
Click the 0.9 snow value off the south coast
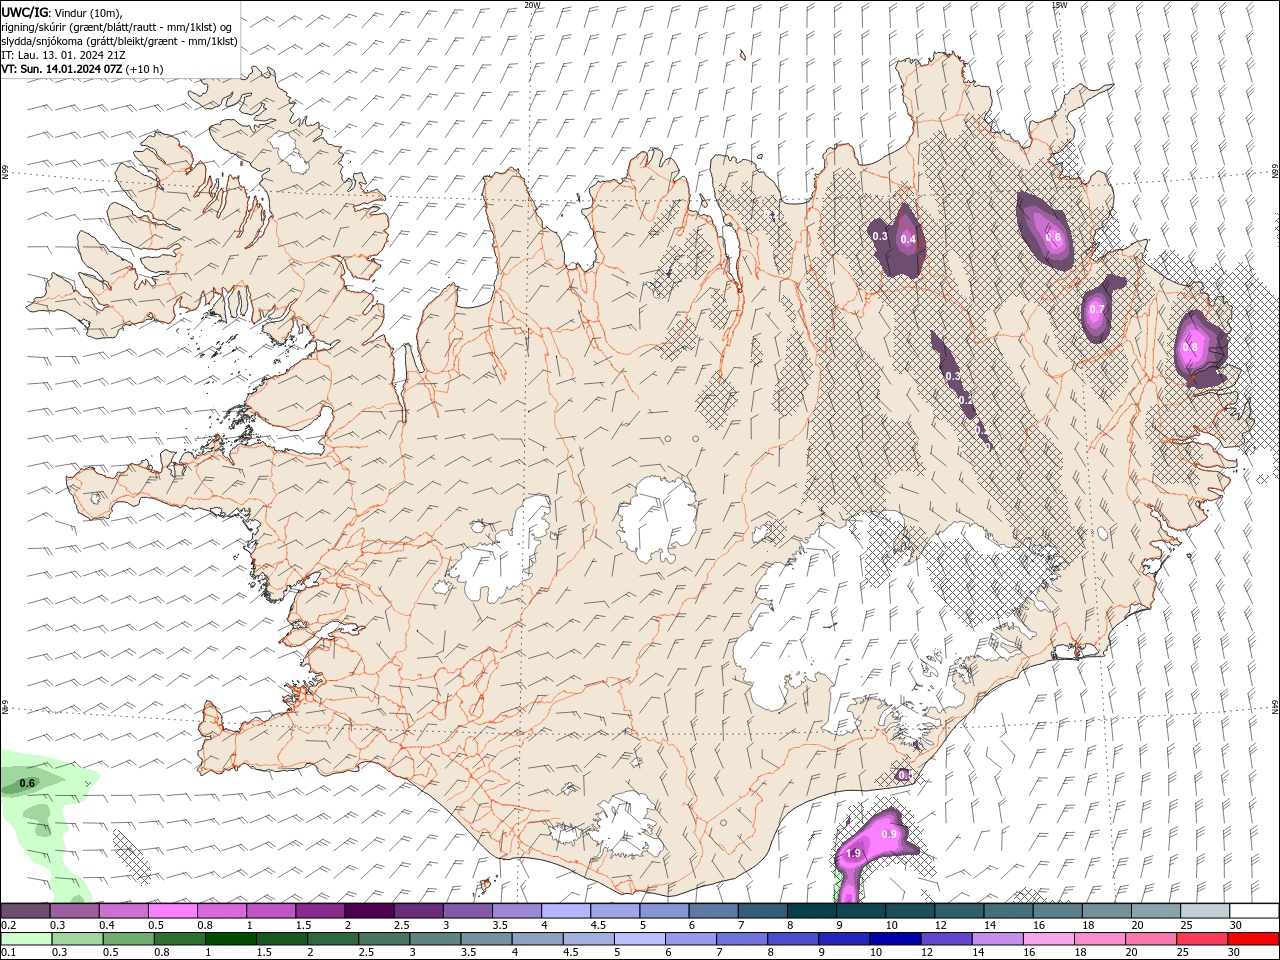click(888, 833)
